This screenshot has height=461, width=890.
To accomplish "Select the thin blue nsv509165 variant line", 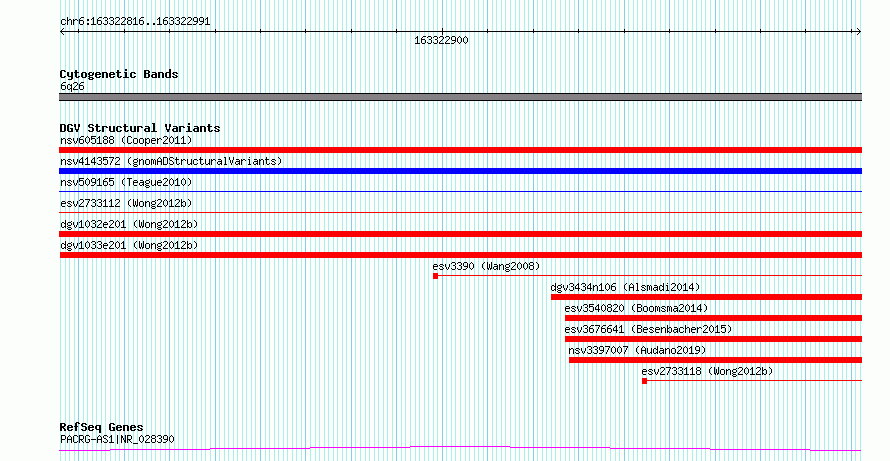I will click(x=461, y=192).
